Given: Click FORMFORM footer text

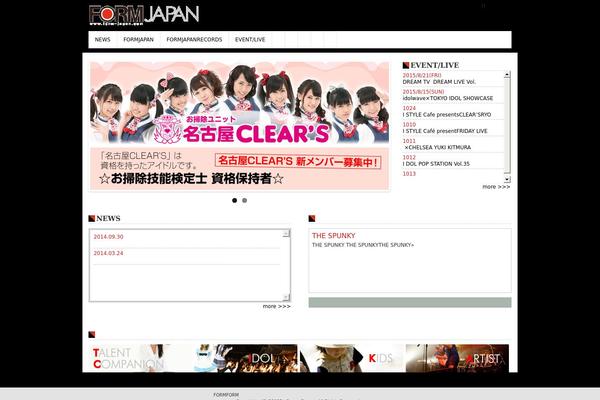Looking at the screenshot, I should click(x=226, y=395).
